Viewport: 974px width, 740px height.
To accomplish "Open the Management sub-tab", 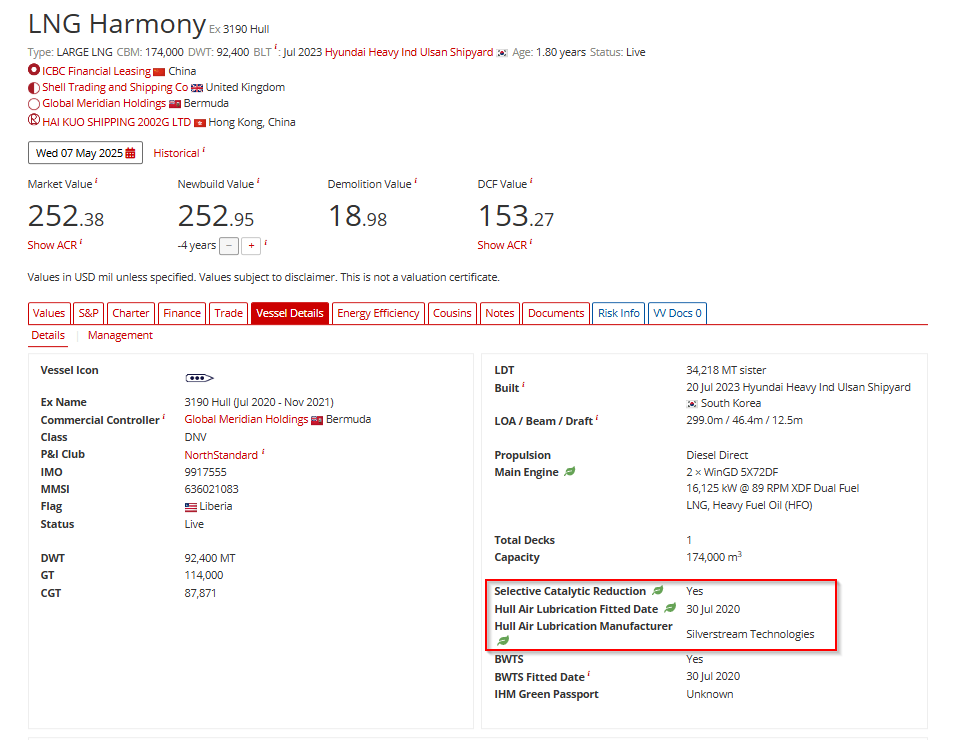I will coord(120,336).
